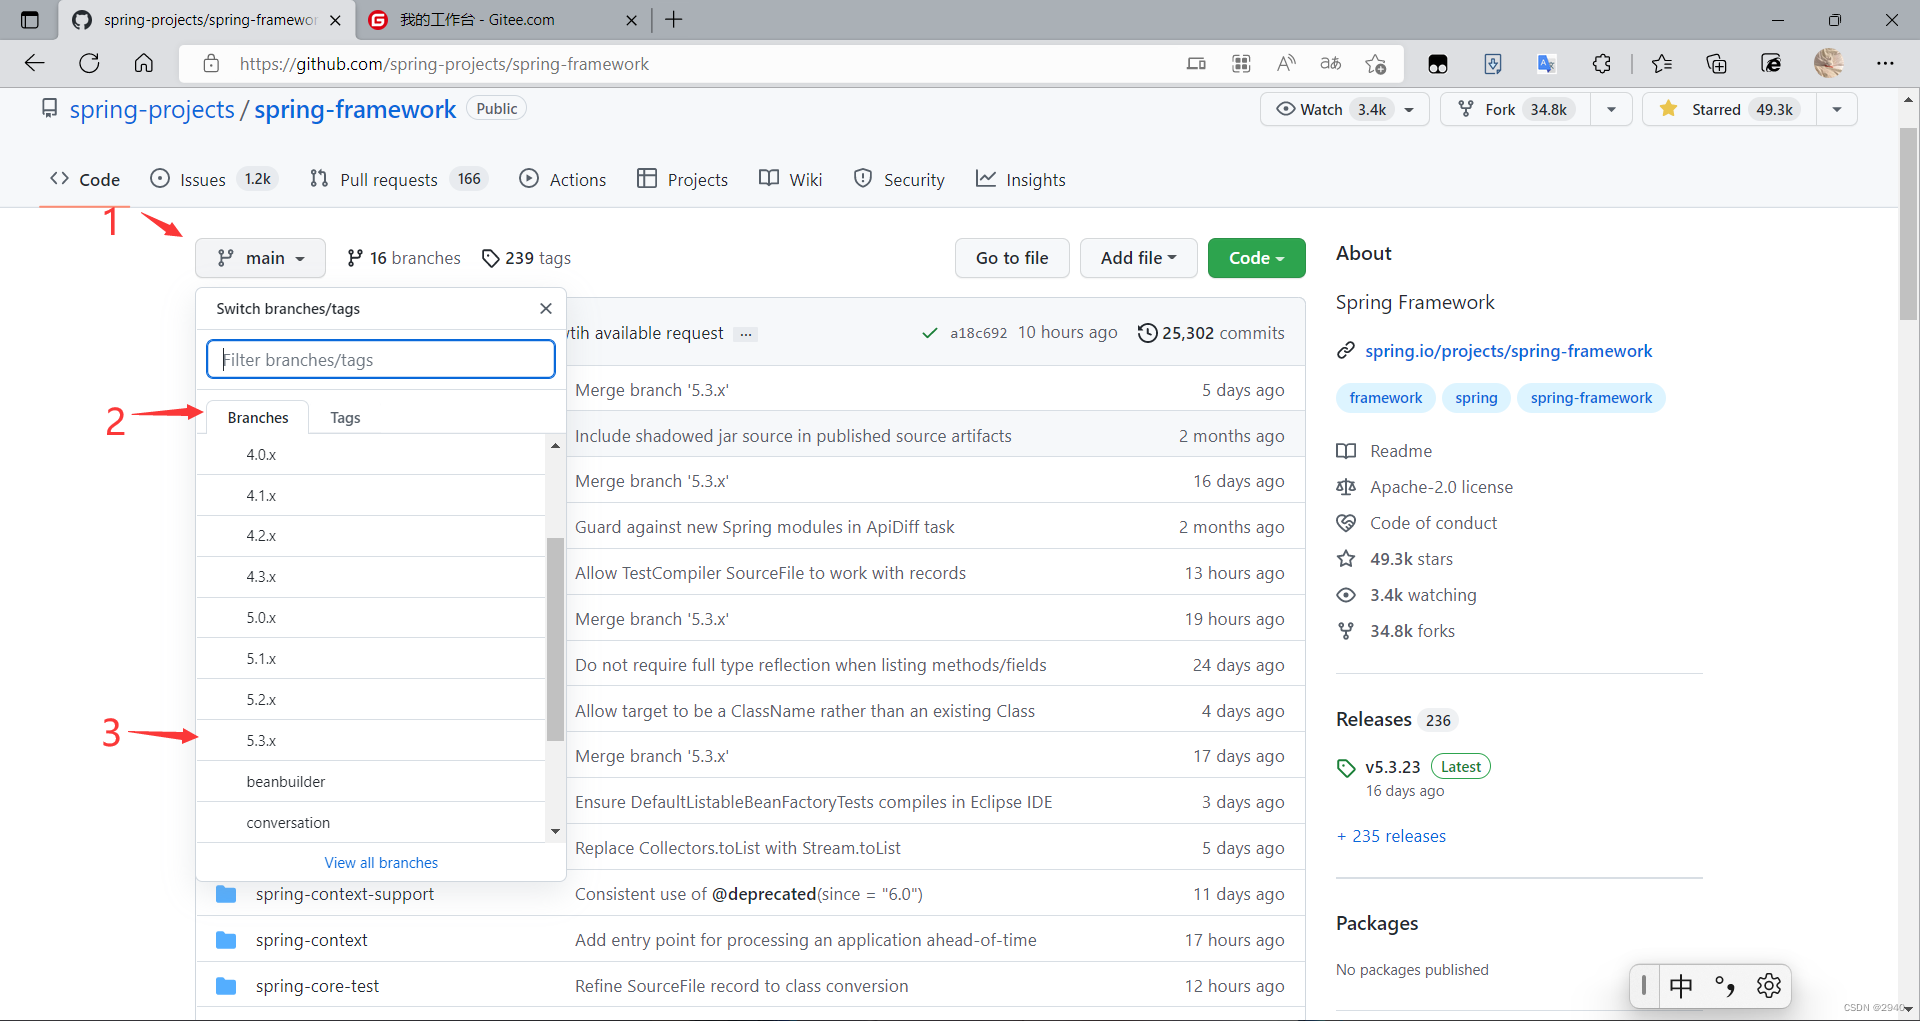Viewport: 1920px width, 1021px height.
Task: Select the conversation branch
Action: point(371,822)
